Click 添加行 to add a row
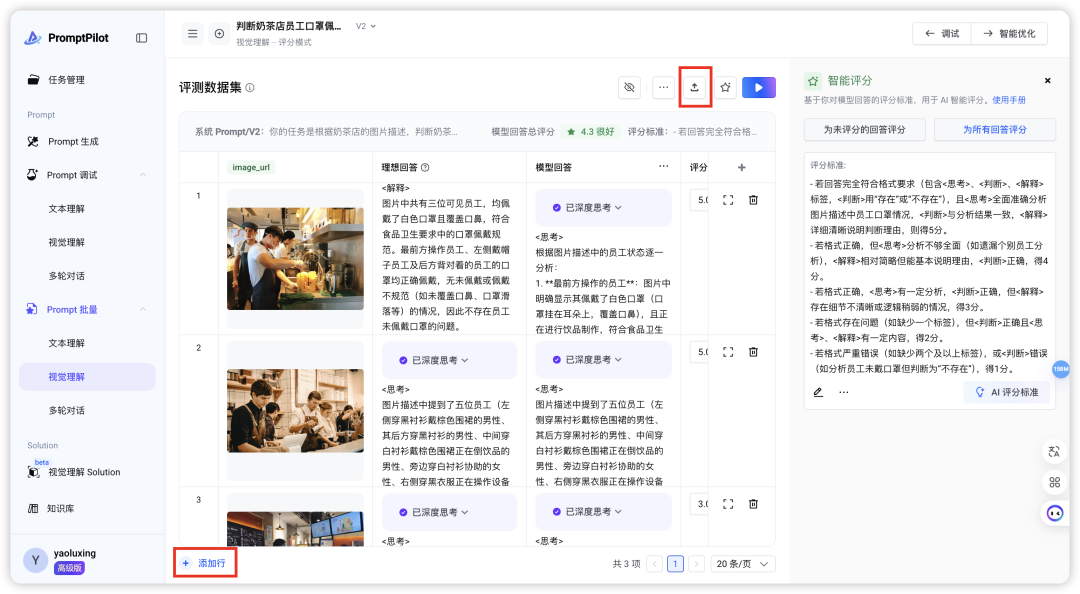Image resolution: width=1080 pixels, height=594 pixels. point(205,563)
